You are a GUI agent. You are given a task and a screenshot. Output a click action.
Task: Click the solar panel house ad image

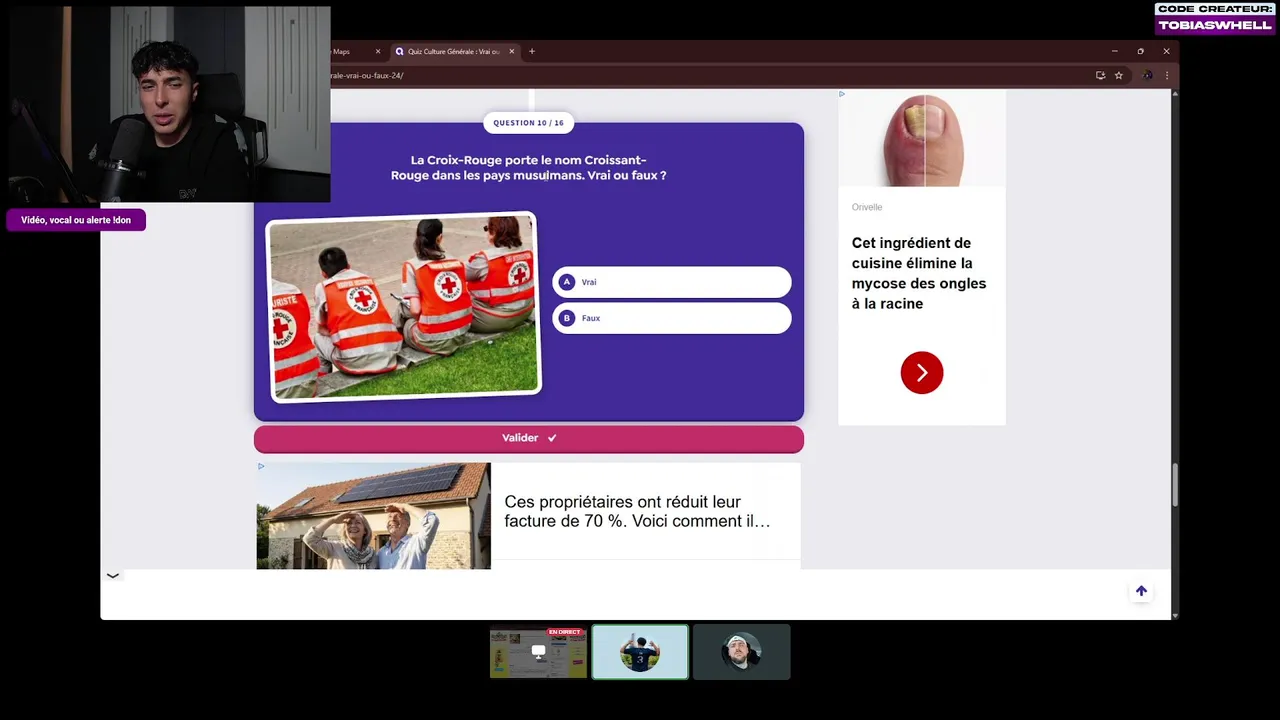point(374,516)
